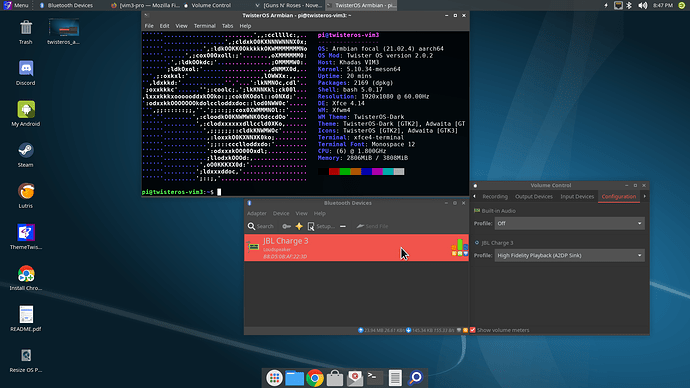Click the green color block in terminal output

click(x=345, y=172)
